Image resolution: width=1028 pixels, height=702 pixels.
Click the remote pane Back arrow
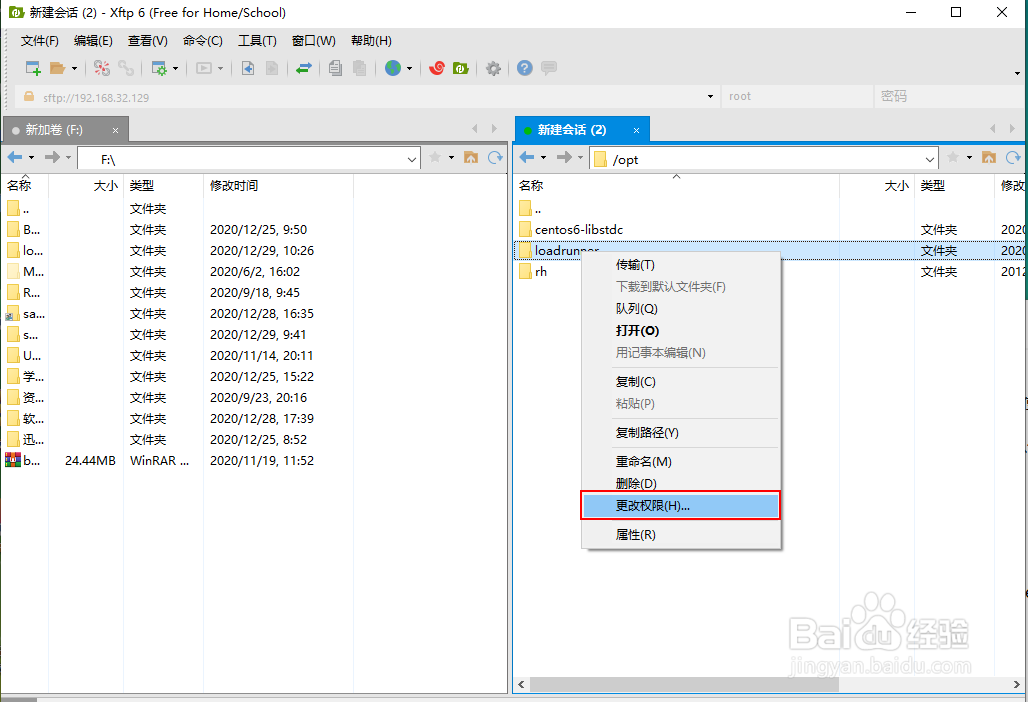tap(527, 157)
